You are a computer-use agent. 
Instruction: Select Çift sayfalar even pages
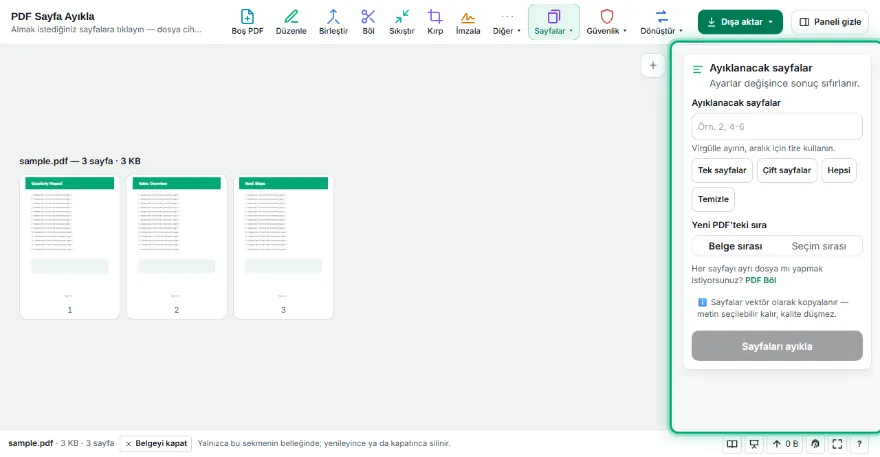tap(787, 170)
